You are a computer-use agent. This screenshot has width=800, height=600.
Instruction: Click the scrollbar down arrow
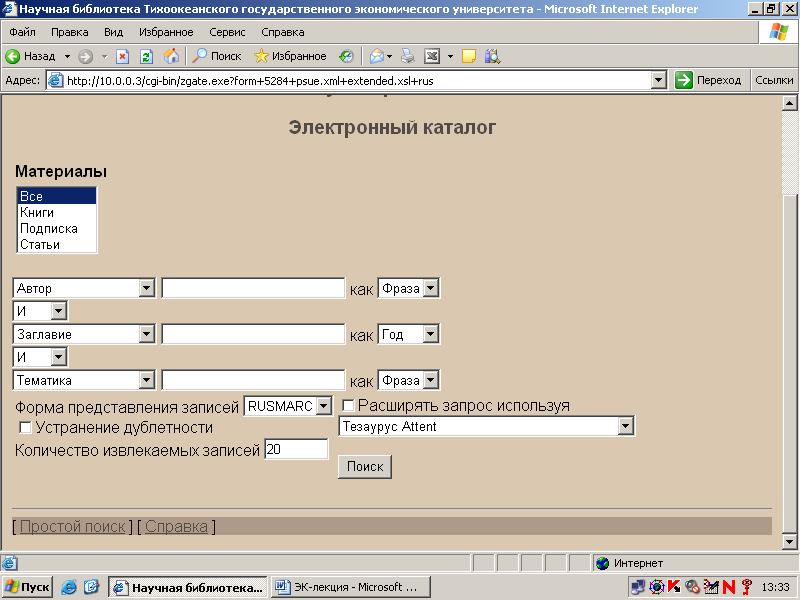tap(789, 542)
